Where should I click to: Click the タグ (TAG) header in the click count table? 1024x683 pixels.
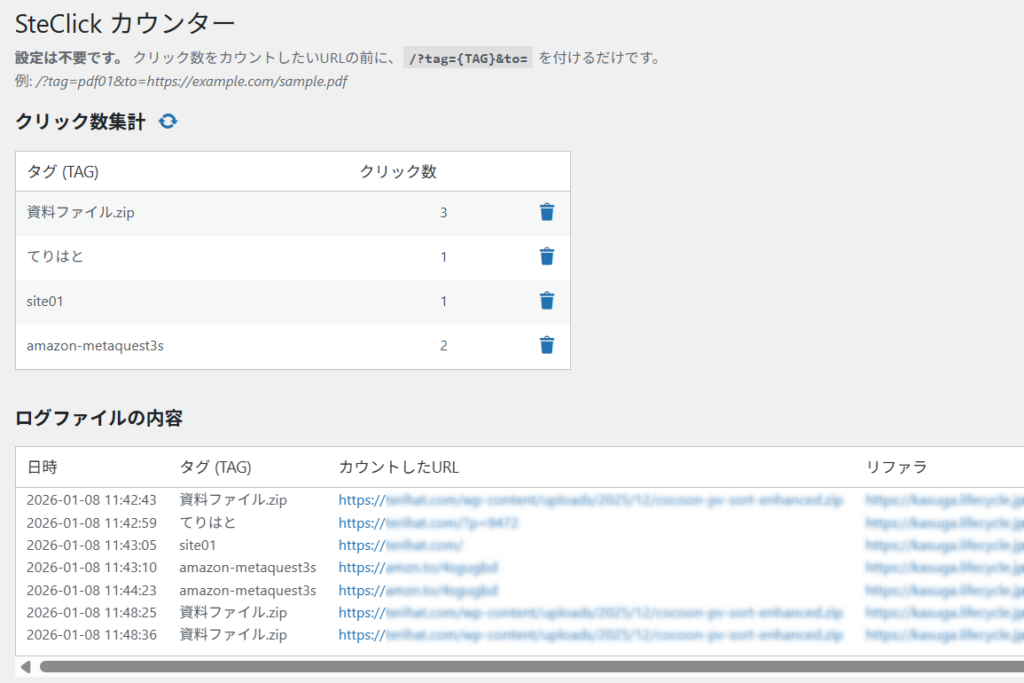63,172
